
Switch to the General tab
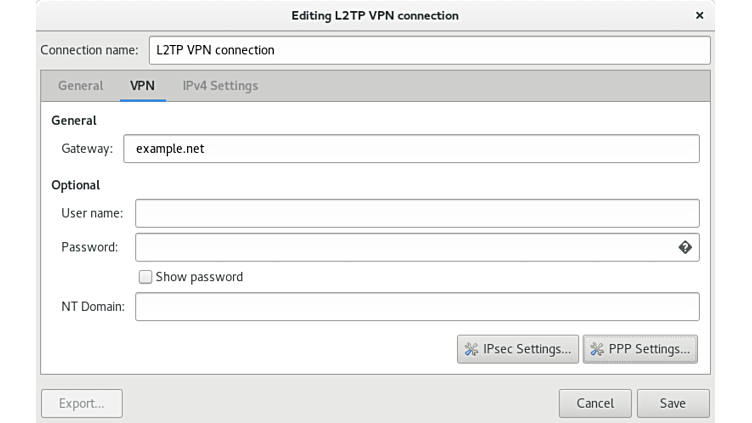[80, 86]
